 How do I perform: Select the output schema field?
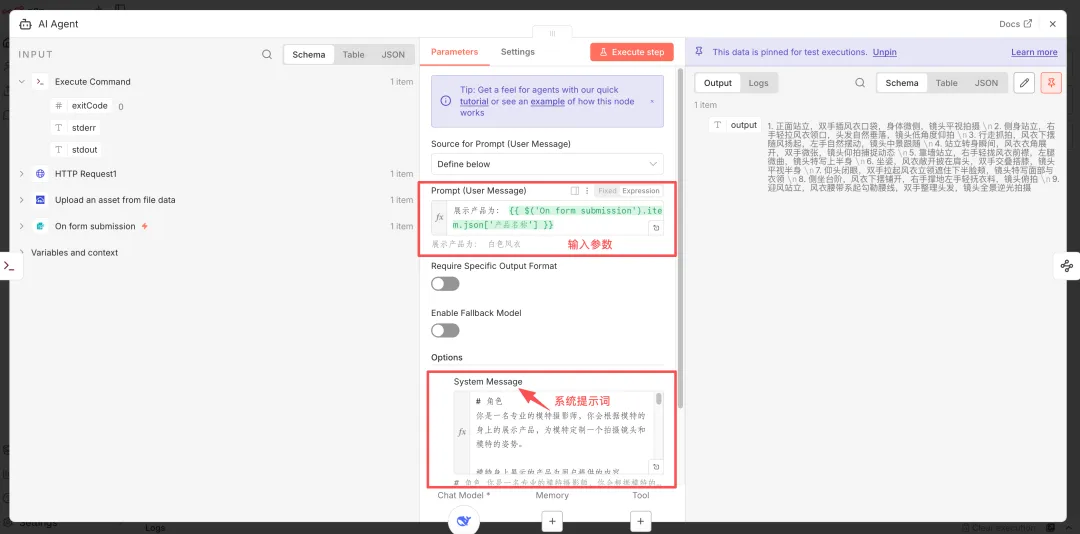point(736,125)
